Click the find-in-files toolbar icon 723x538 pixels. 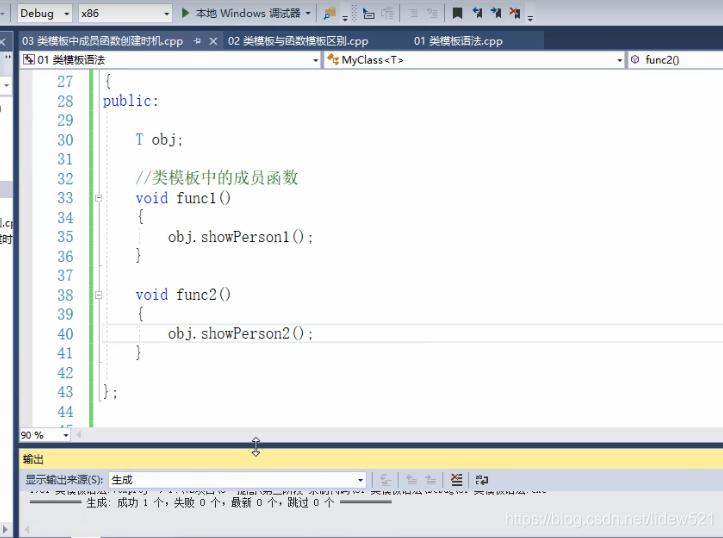click(x=330, y=13)
